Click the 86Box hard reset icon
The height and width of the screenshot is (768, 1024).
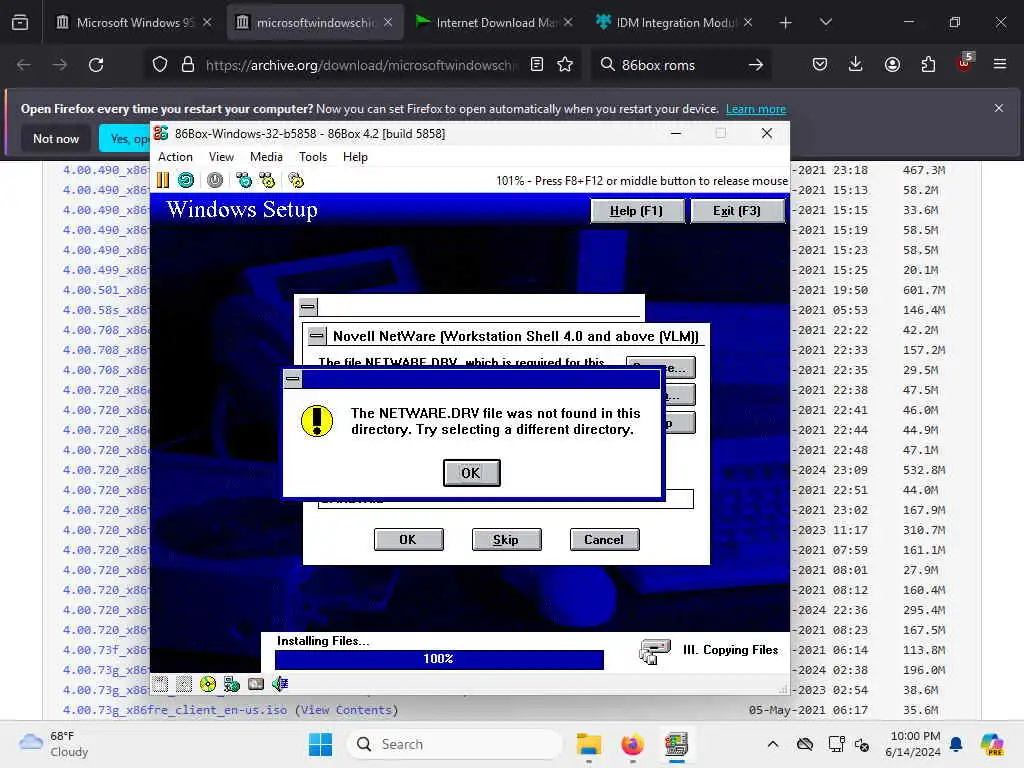186,180
